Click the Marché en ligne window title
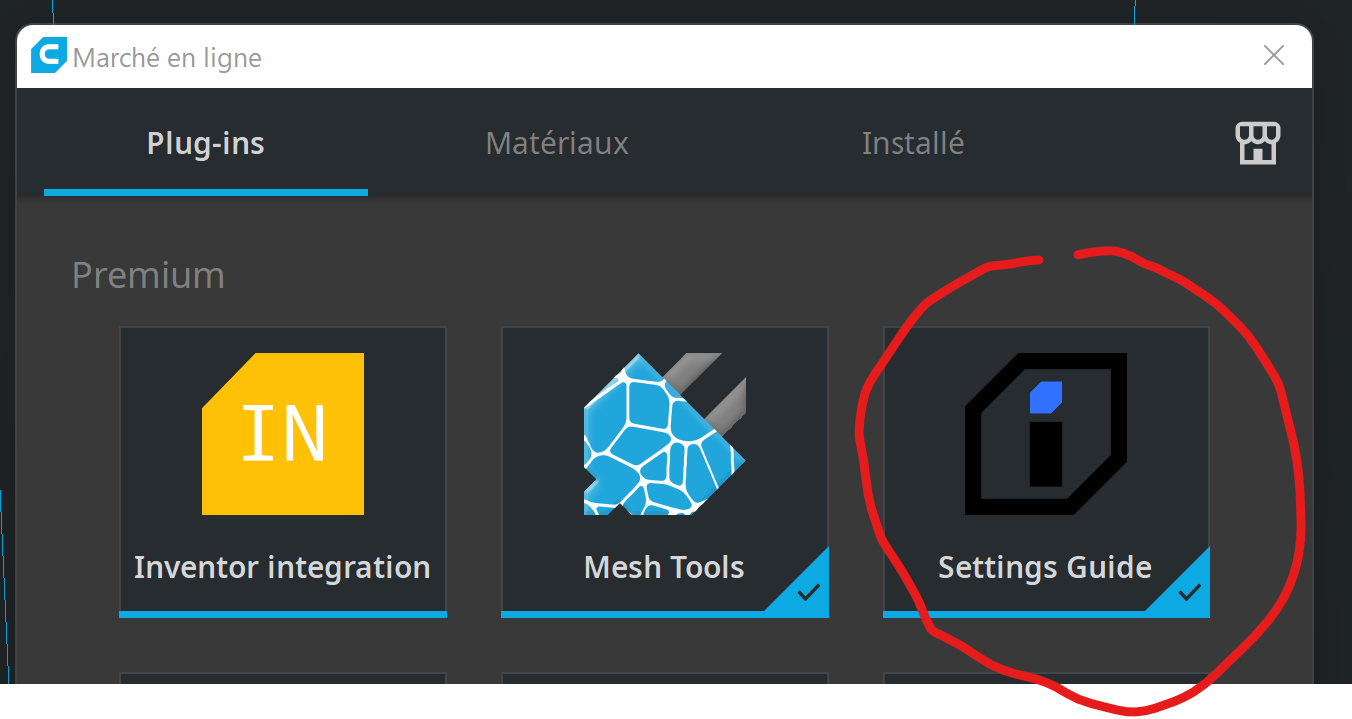Screen dimensions: 1352x719 [x=168, y=58]
